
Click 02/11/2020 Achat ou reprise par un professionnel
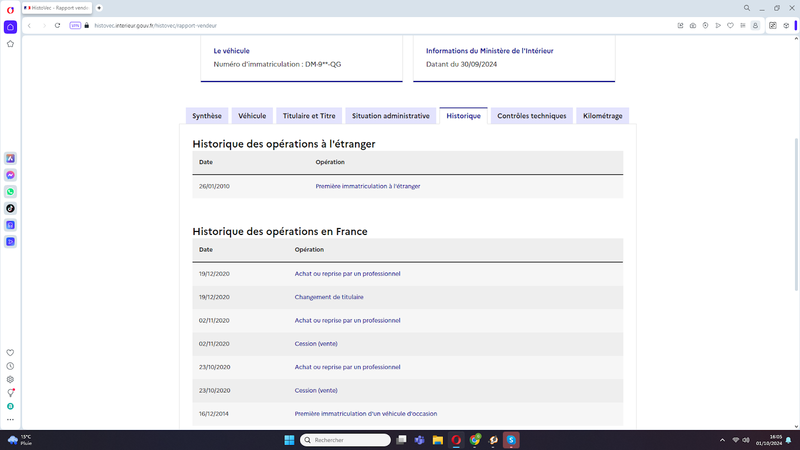(x=347, y=320)
